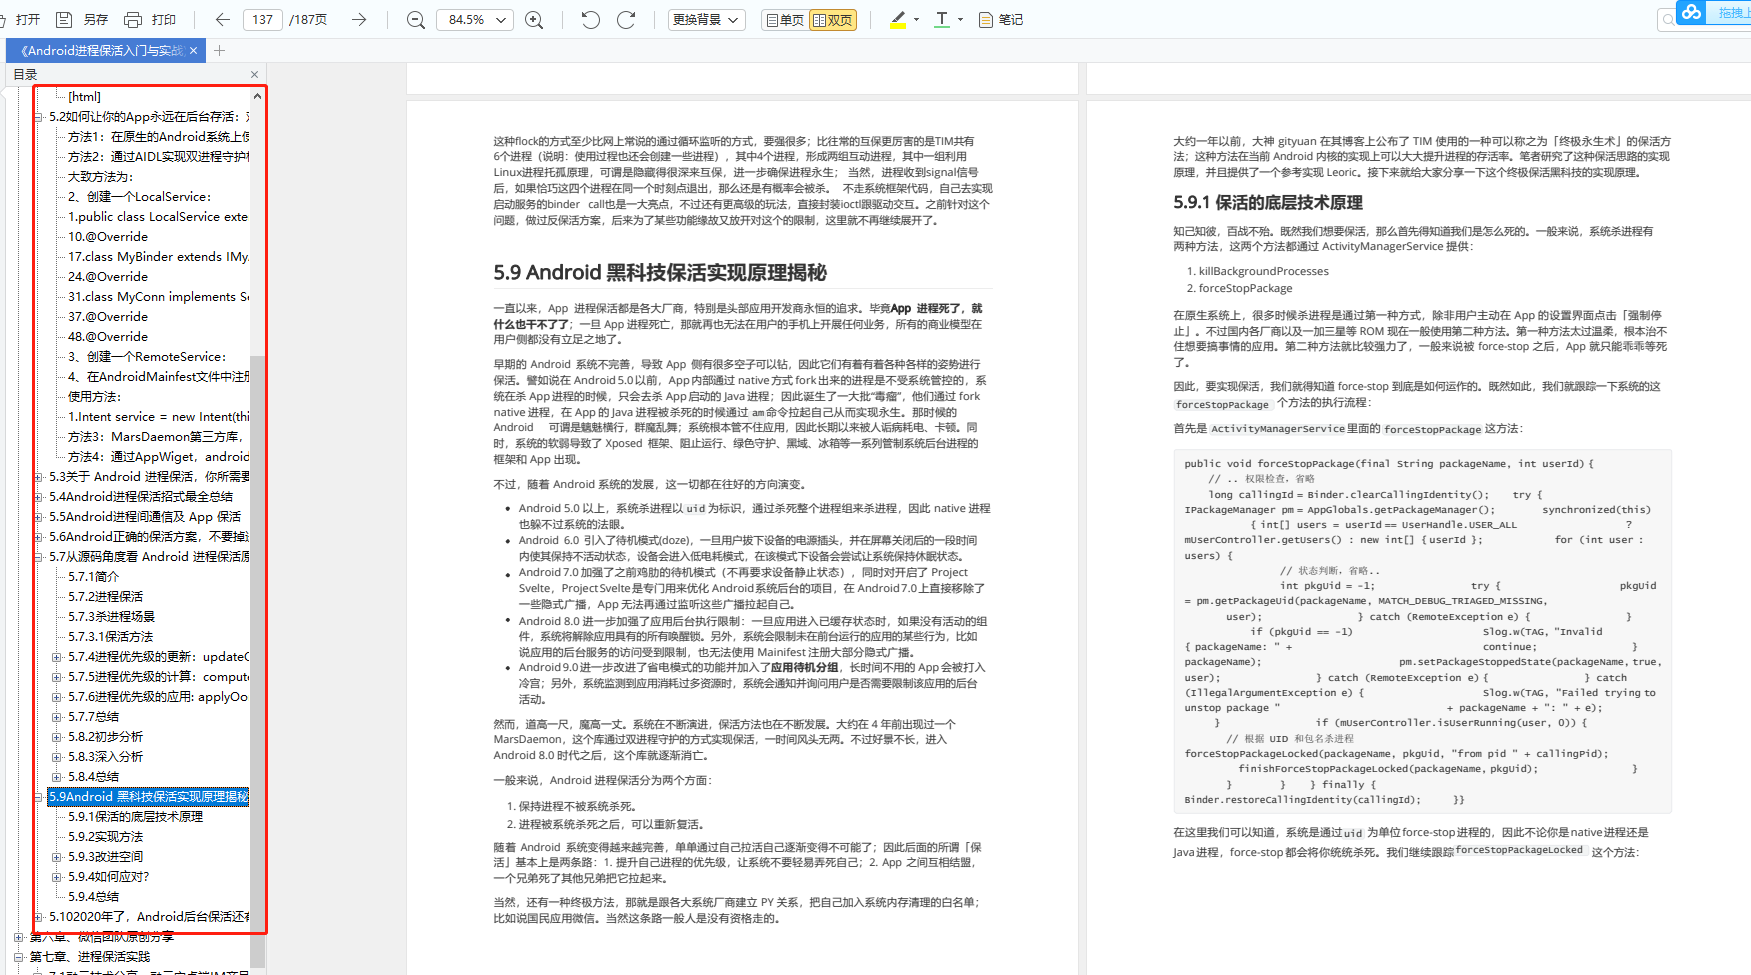Expand the 5.4Android进程保活招式最全总结 node

pos(39,497)
